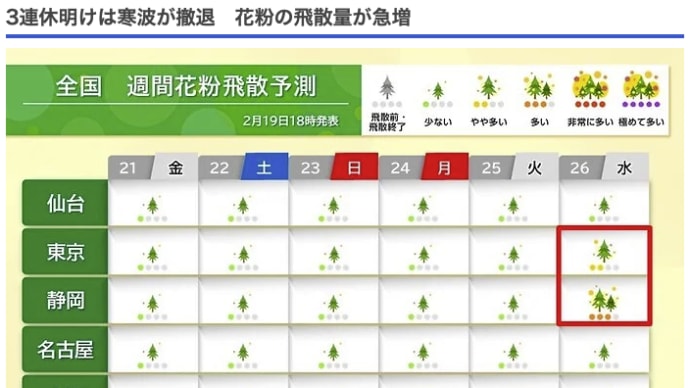Screen dimensions: 690x388
Task: Click 名古屋 pollen icon for 25 火
Action: [x=513, y=355]
